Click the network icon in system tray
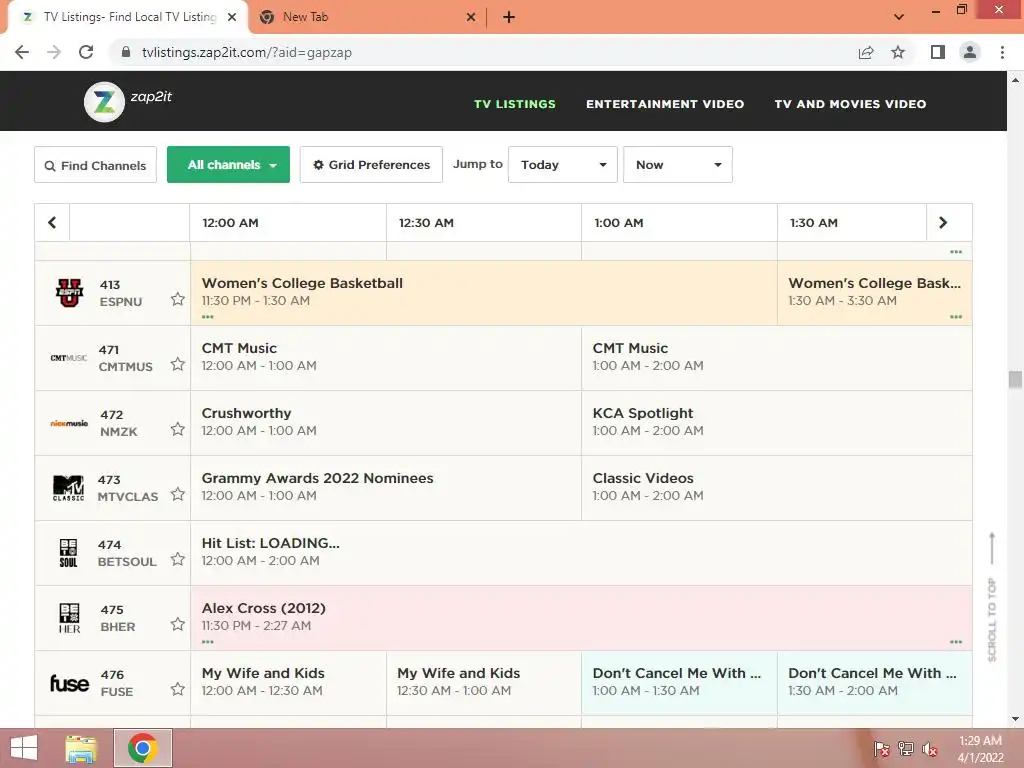1024x768 pixels. click(906, 749)
